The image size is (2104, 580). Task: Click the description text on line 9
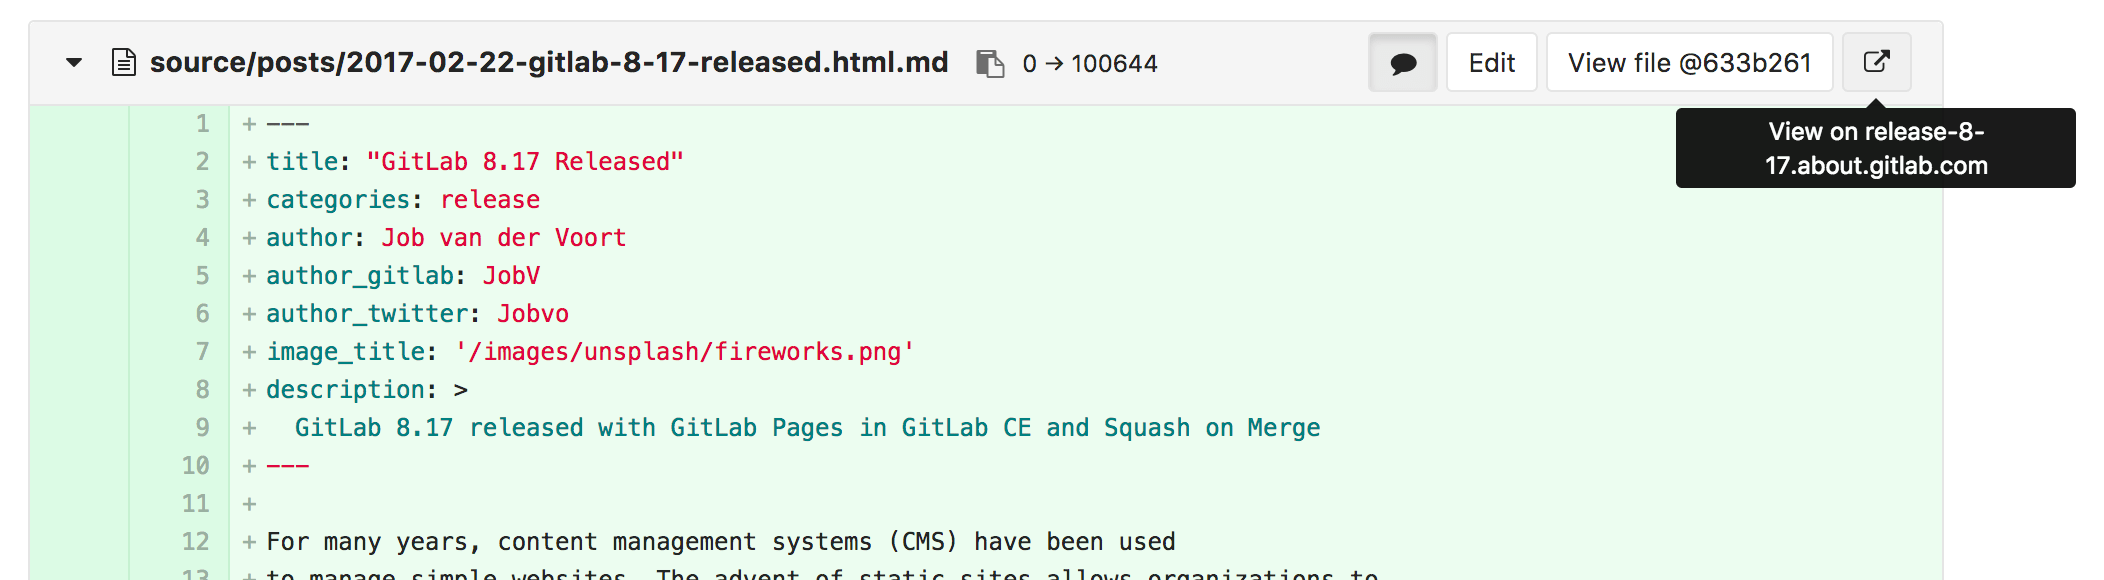click(808, 427)
